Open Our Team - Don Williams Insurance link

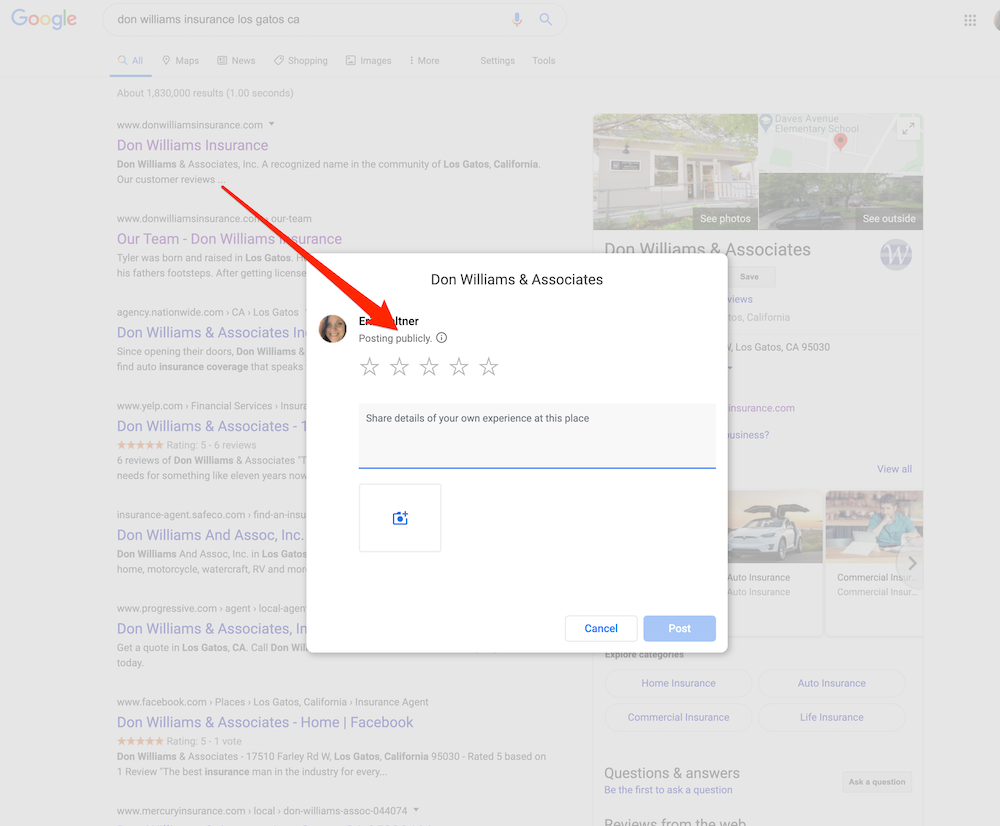(229, 239)
